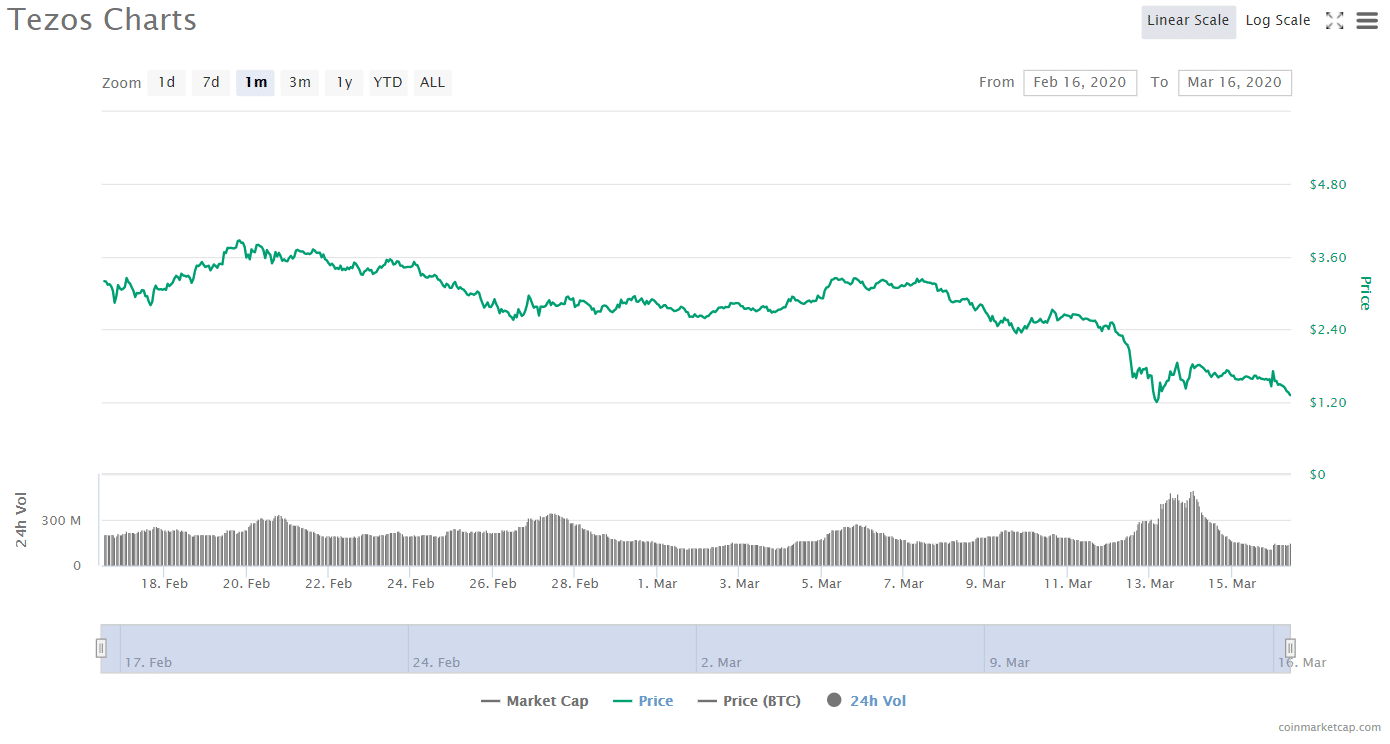Set zoom to 1y
The height and width of the screenshot is (744, 1390).
[x=344, y=83]
